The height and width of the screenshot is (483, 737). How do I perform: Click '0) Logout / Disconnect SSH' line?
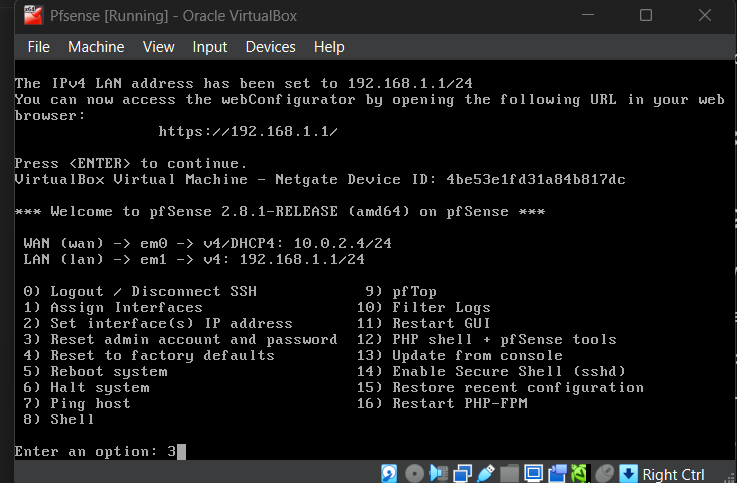(x=140, y=291)
